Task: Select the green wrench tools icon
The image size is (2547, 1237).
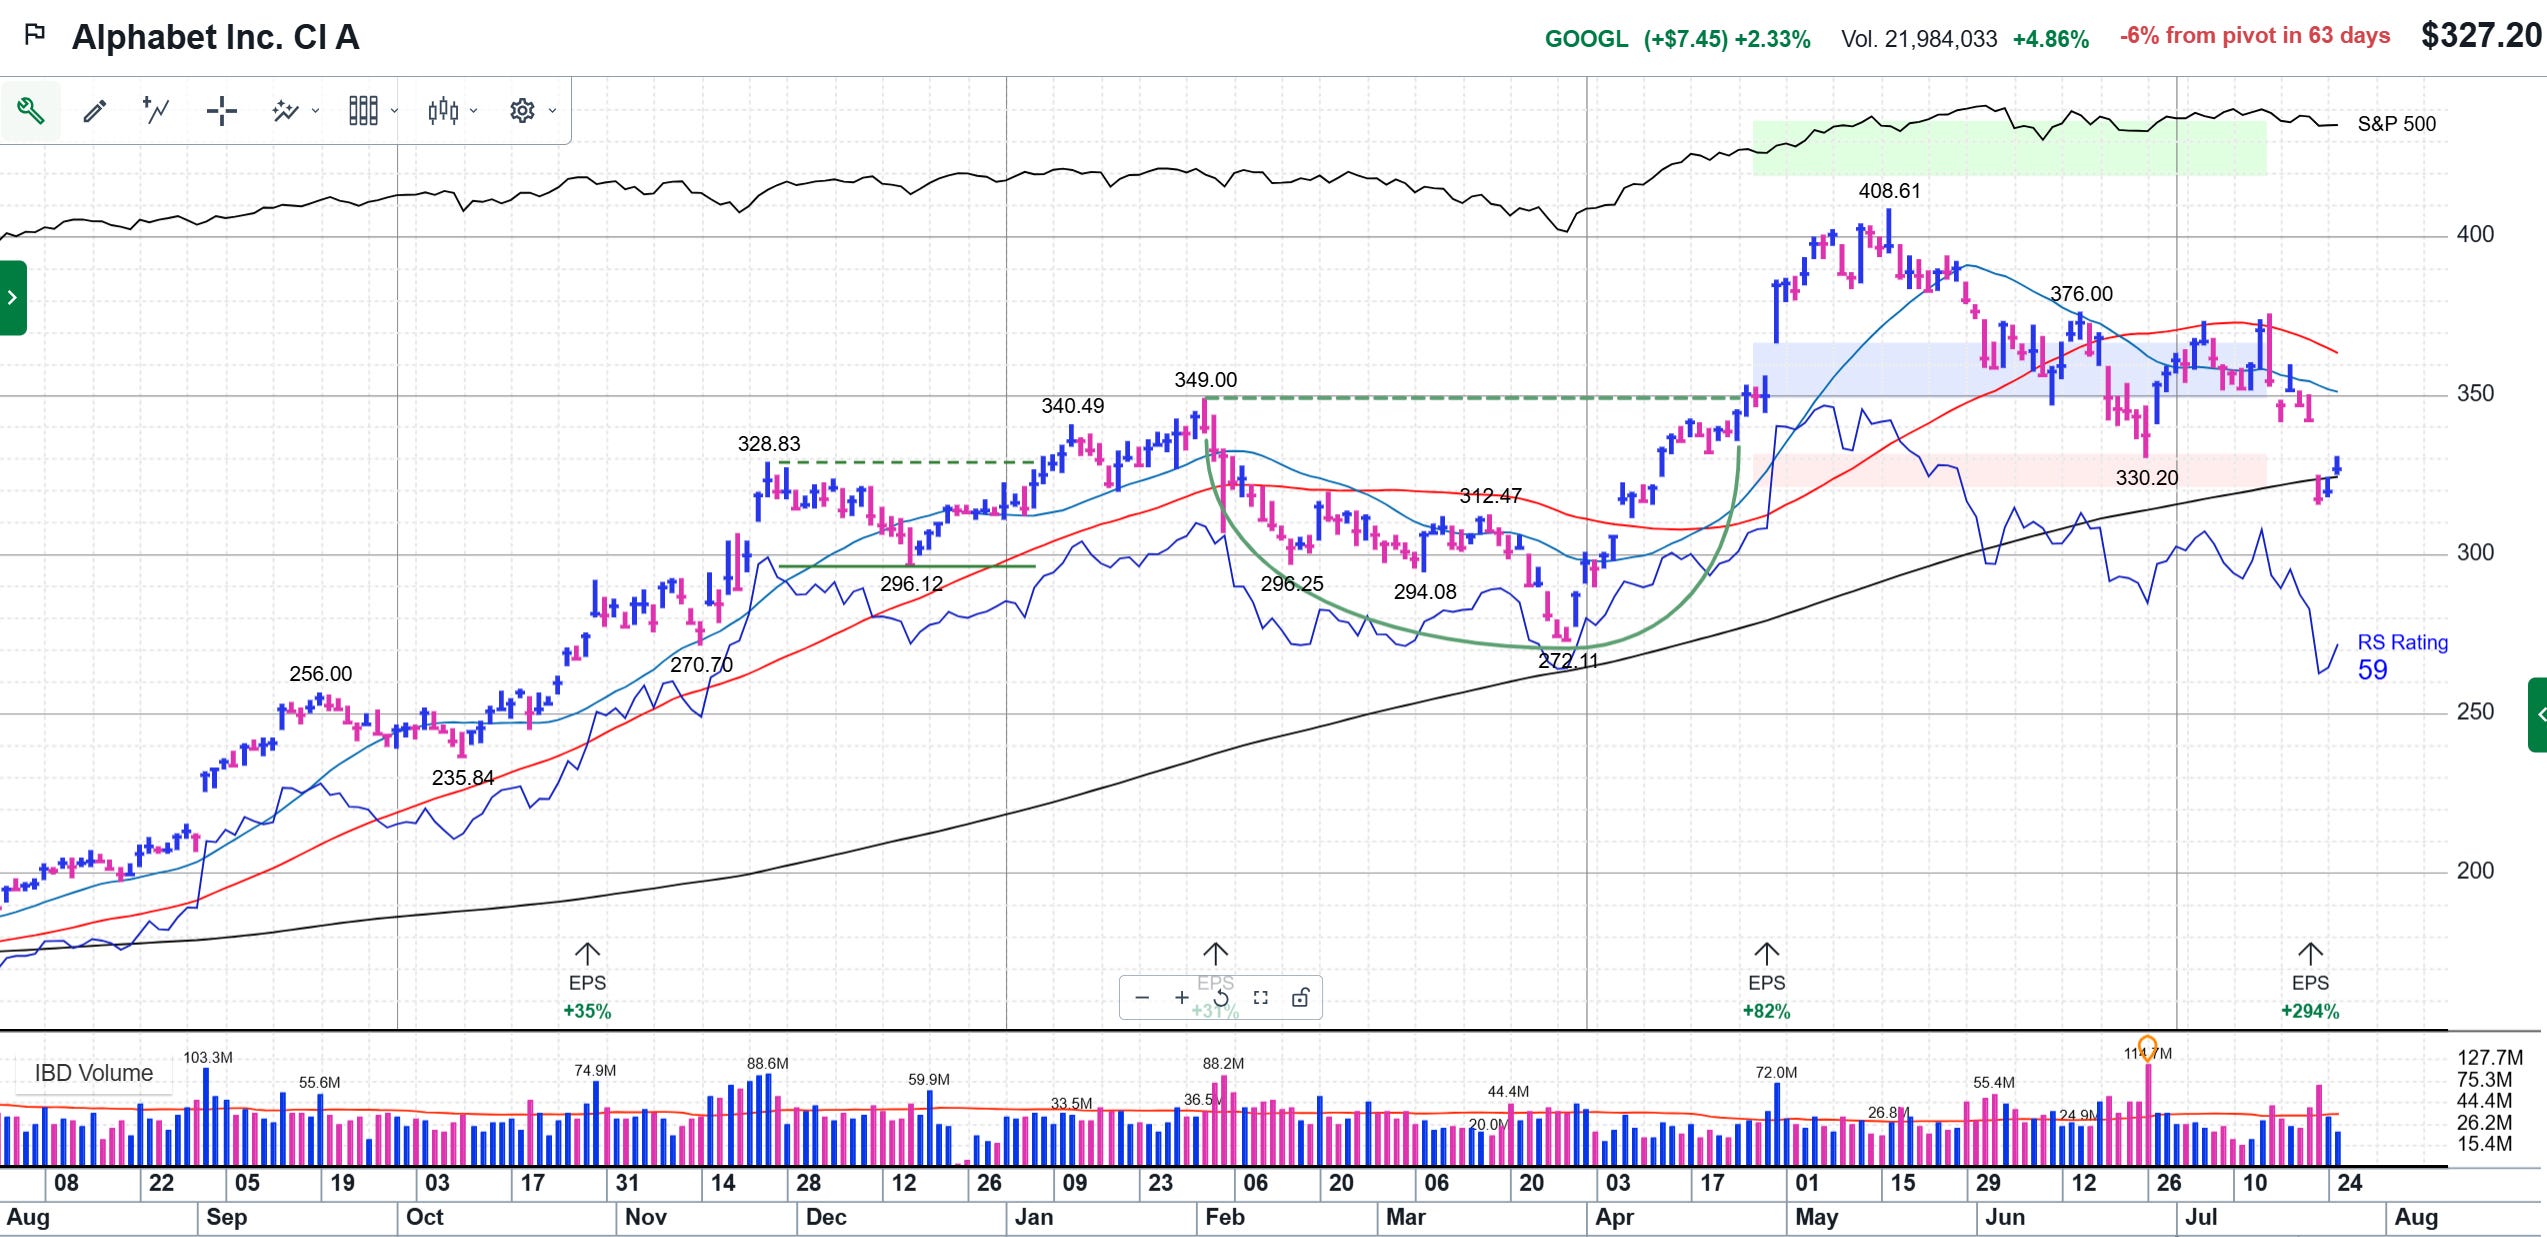Action: click(31, 110)
